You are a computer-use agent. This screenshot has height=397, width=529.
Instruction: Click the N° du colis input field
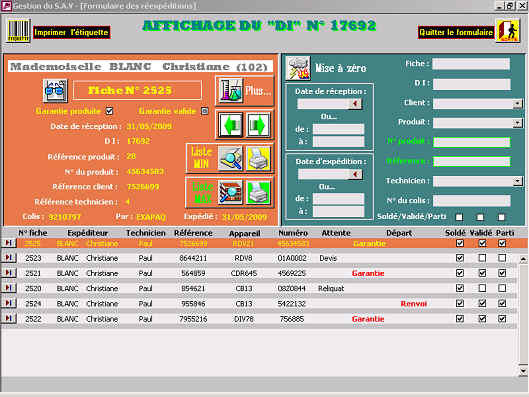click(472, 200)
